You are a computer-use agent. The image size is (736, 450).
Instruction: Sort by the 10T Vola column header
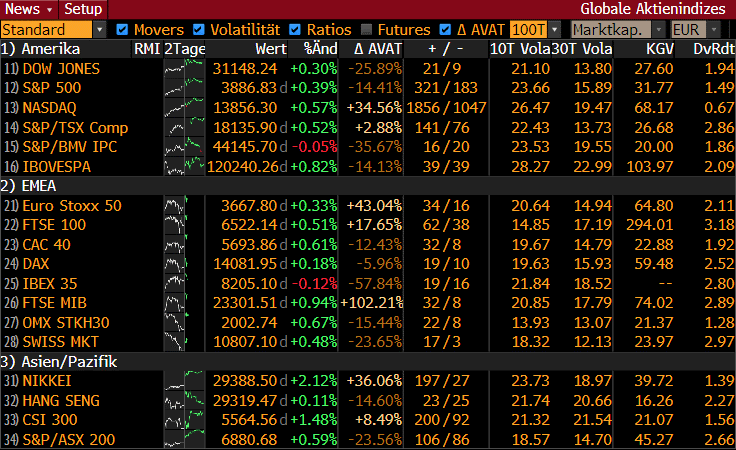(x=520, y=49)
